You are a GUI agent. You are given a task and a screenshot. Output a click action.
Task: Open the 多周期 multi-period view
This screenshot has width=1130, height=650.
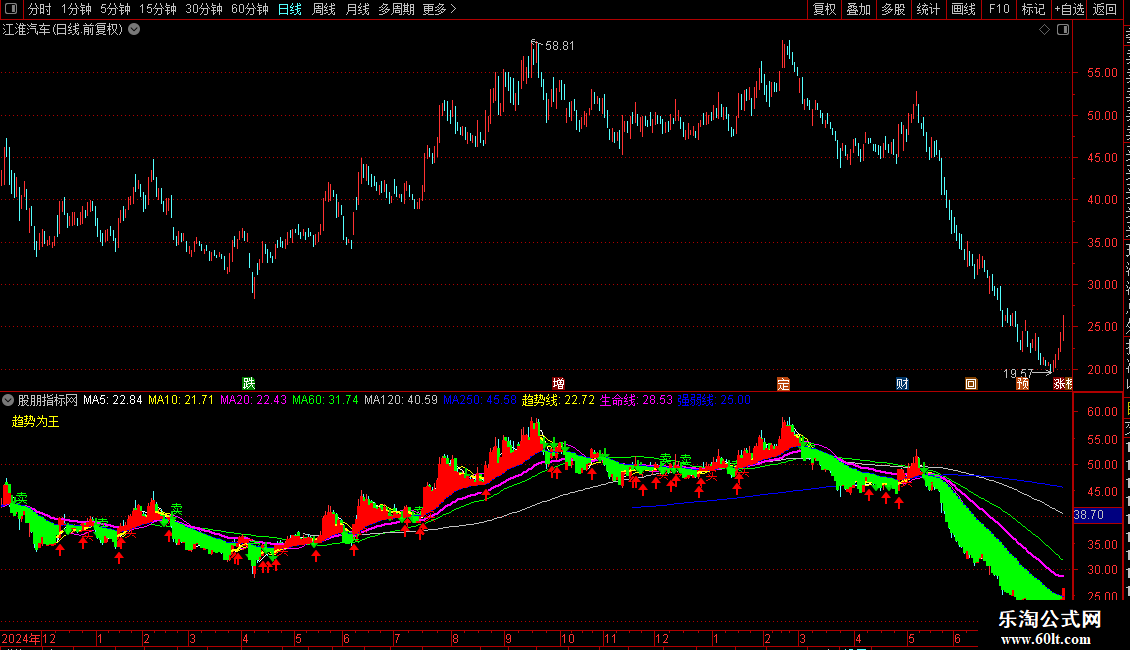pos(396,9)
